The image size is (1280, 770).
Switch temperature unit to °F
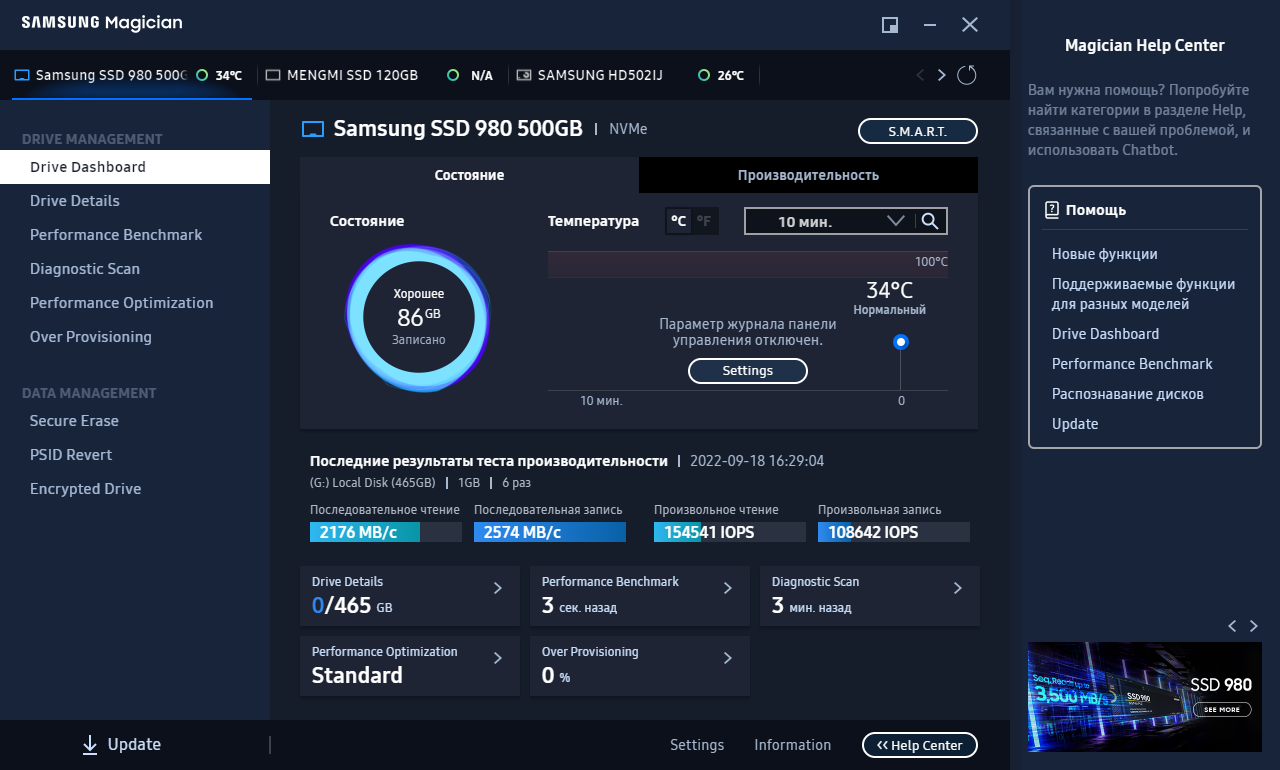(x=705, y=221)
